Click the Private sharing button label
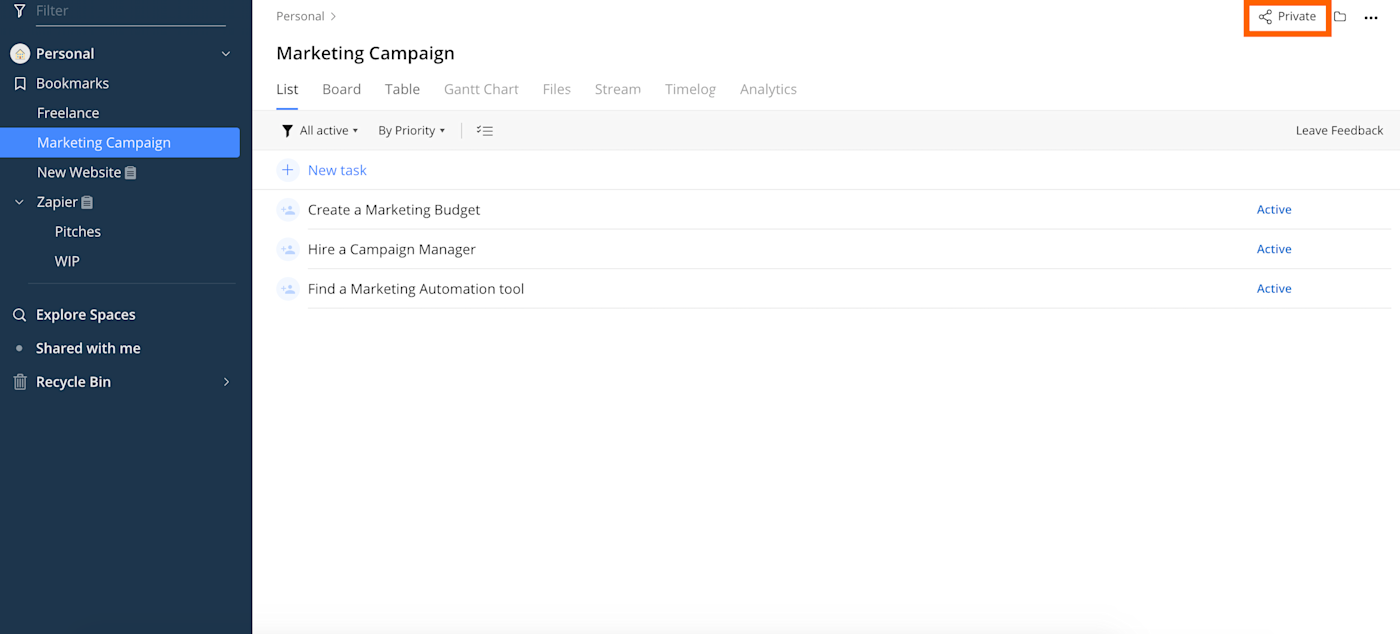This screenshot has width=1400, height=634. tap(1297, 17)
